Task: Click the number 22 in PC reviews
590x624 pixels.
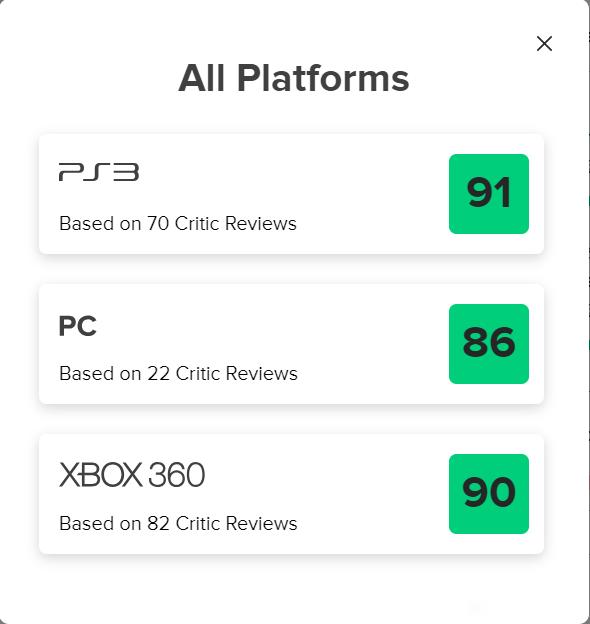Action: [158, 373]
